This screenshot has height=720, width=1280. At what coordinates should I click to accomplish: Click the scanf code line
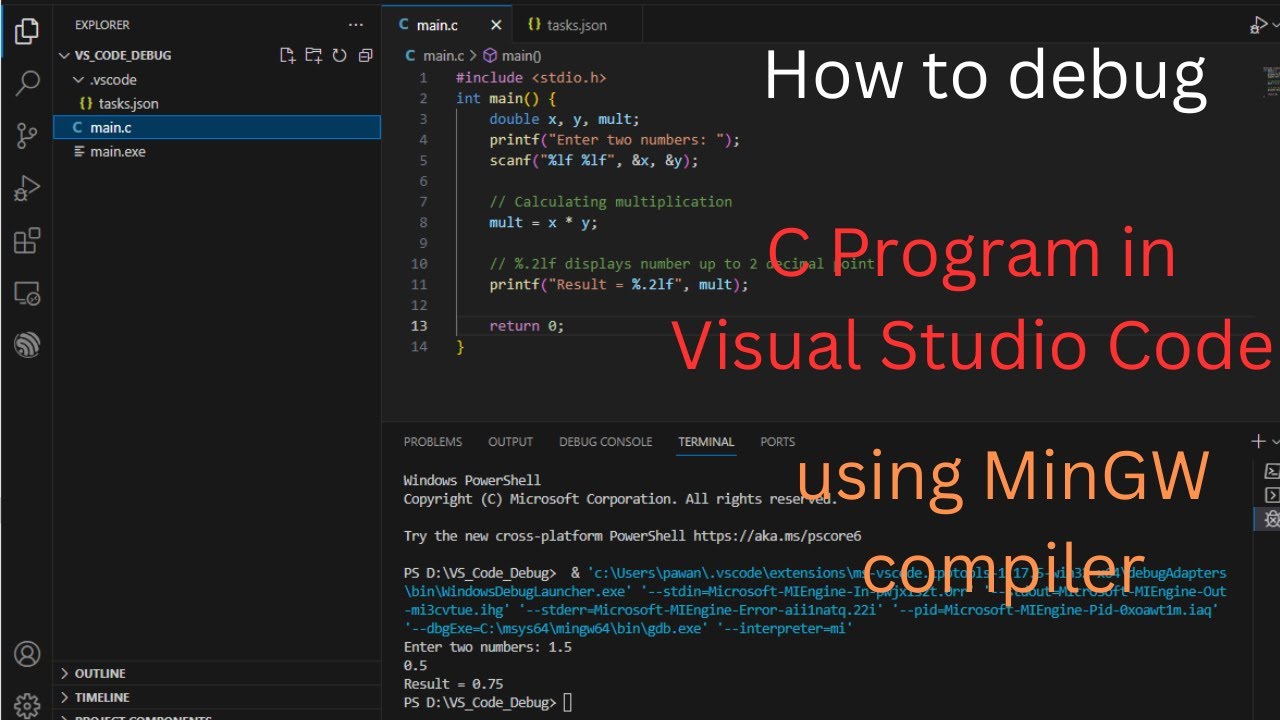[x=594, y=160]
